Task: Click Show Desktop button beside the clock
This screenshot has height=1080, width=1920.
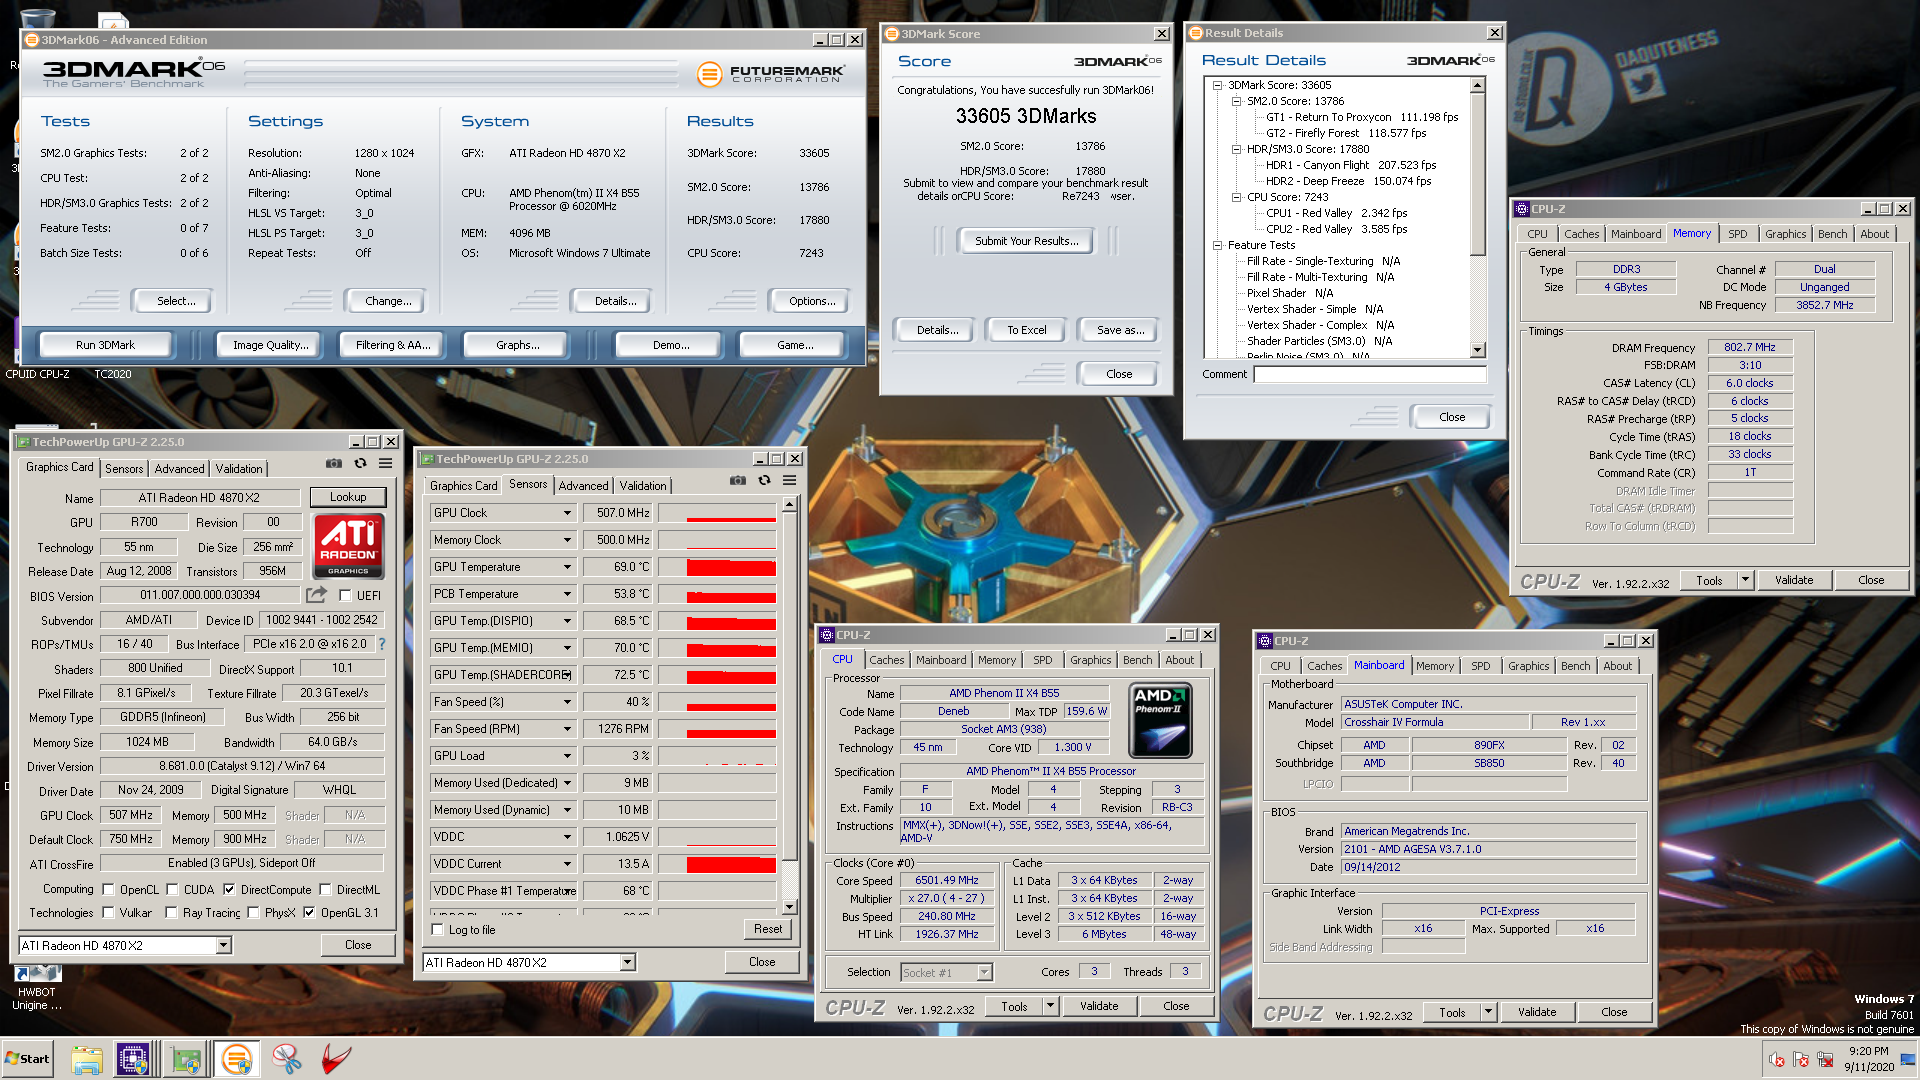Action: pos(1909,1059)
